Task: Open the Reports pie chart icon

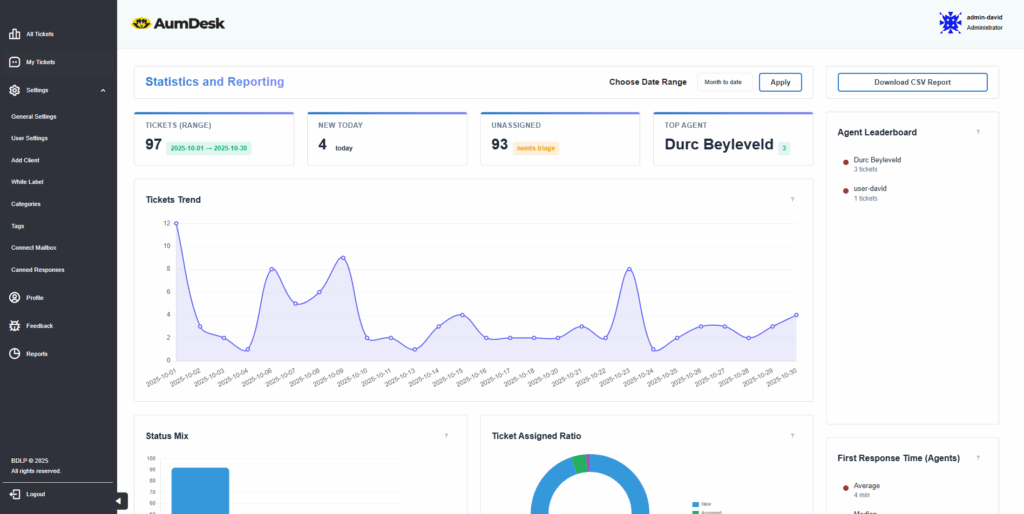Action: 14,354
